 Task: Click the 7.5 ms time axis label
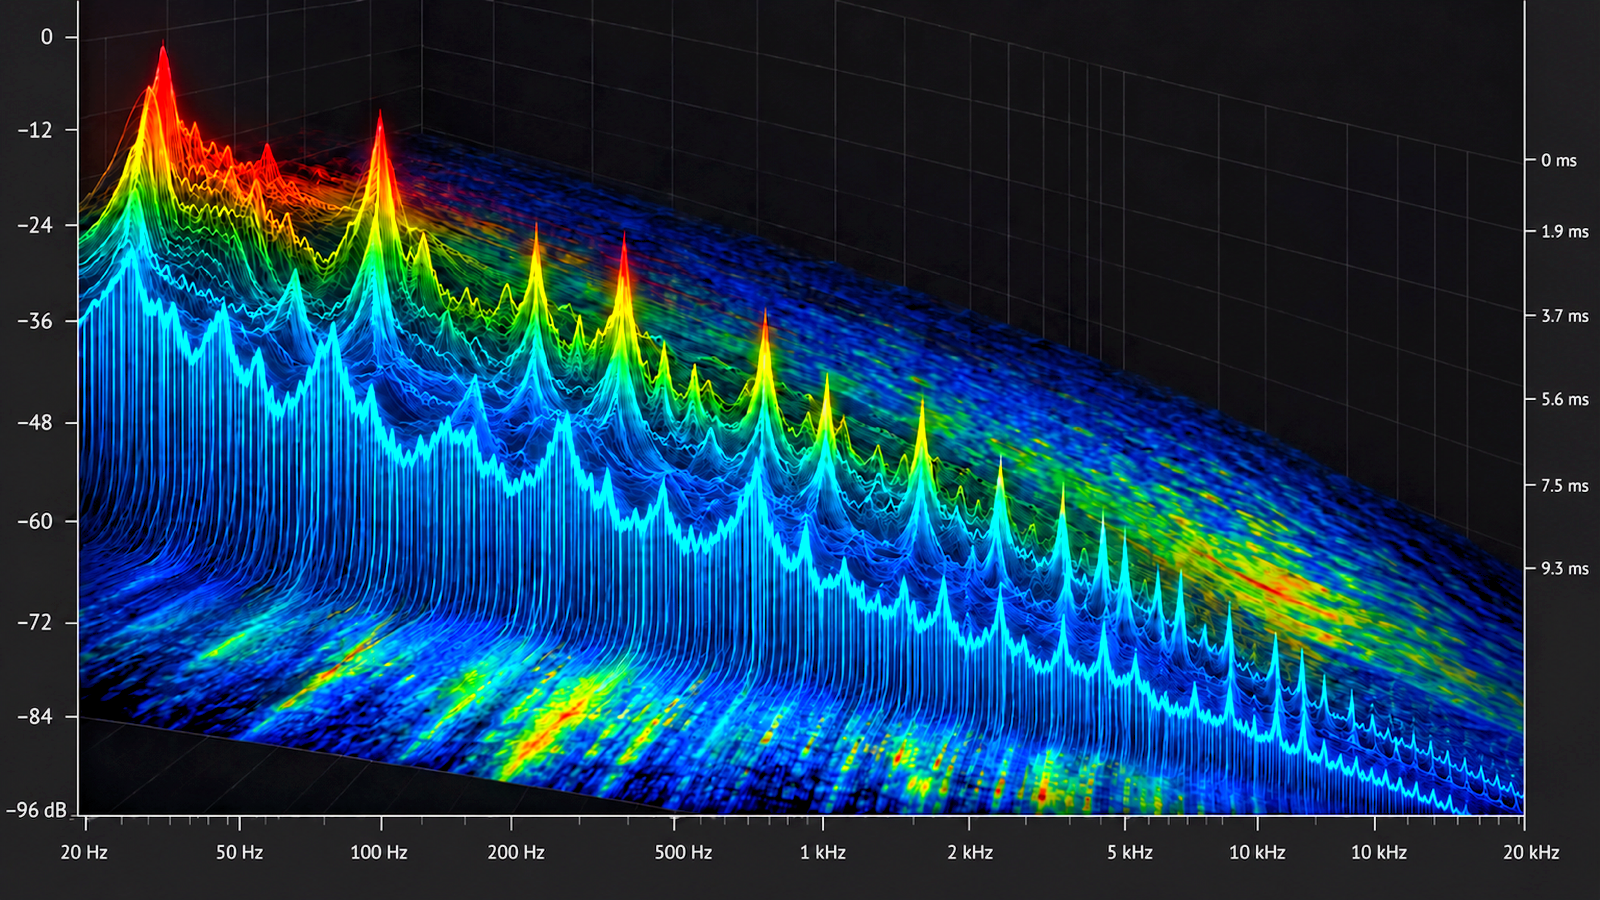click(1564, 485)
